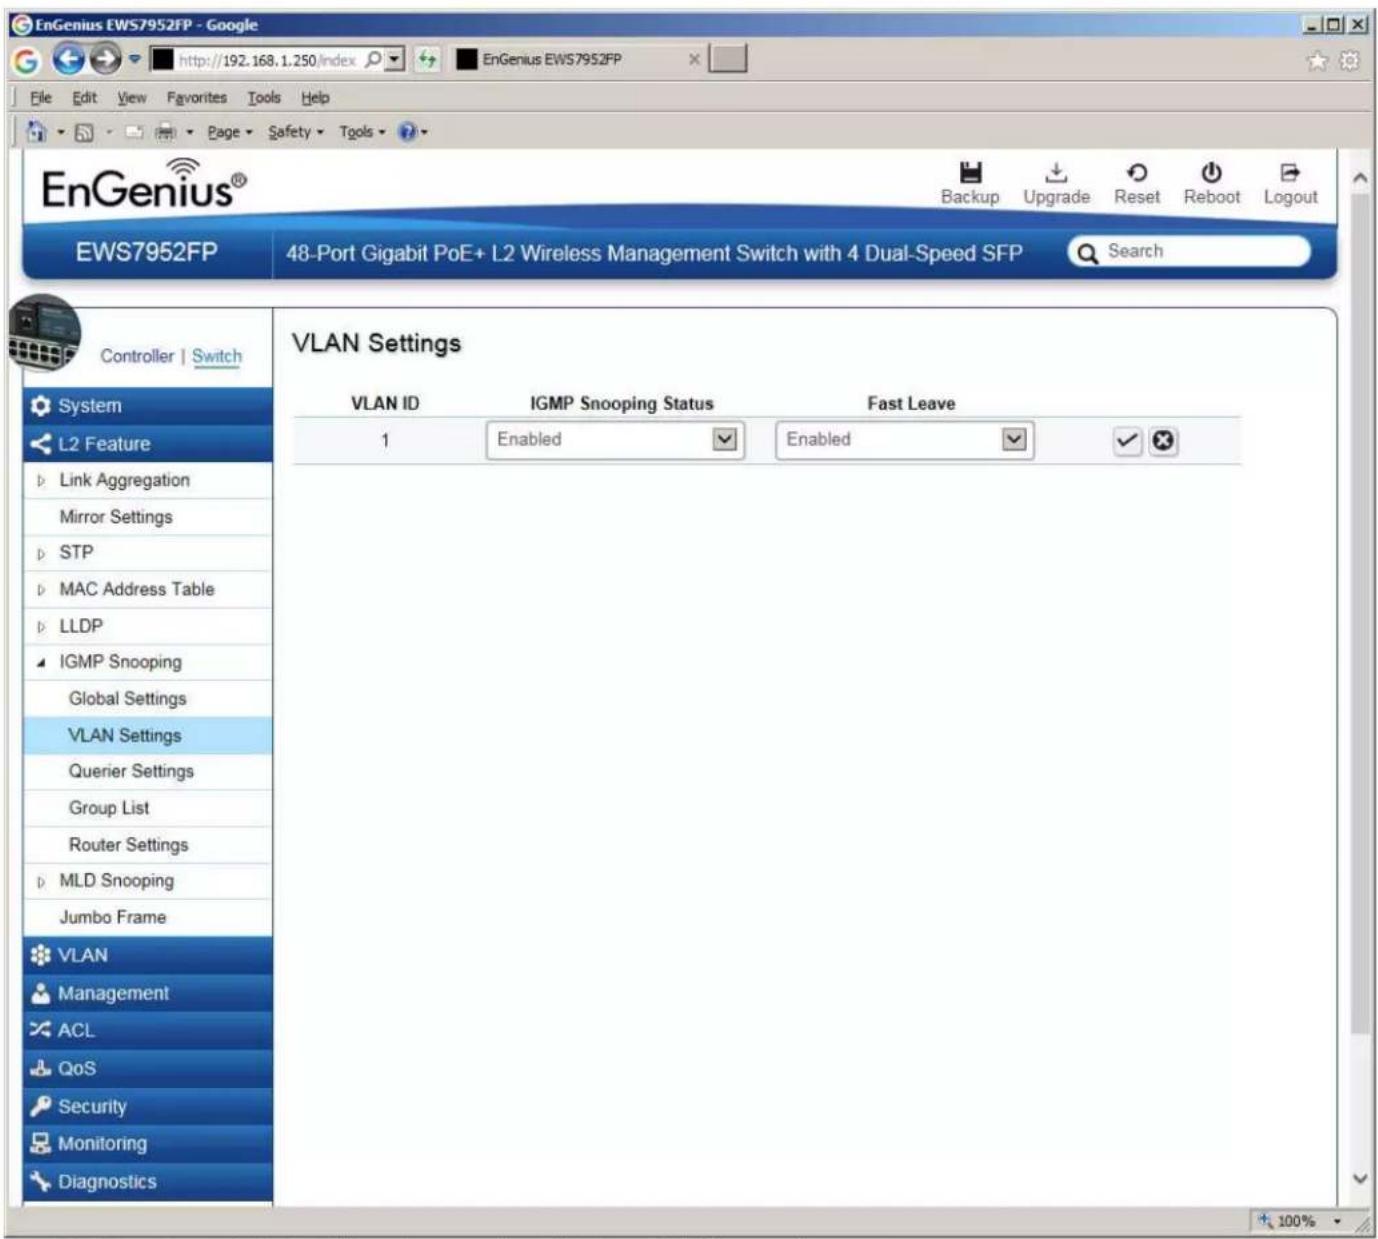Click the Monitoring icon in the sidebar
Screen dimensions: 1378x1239
pyautogui.click(x=40, y=1143)
